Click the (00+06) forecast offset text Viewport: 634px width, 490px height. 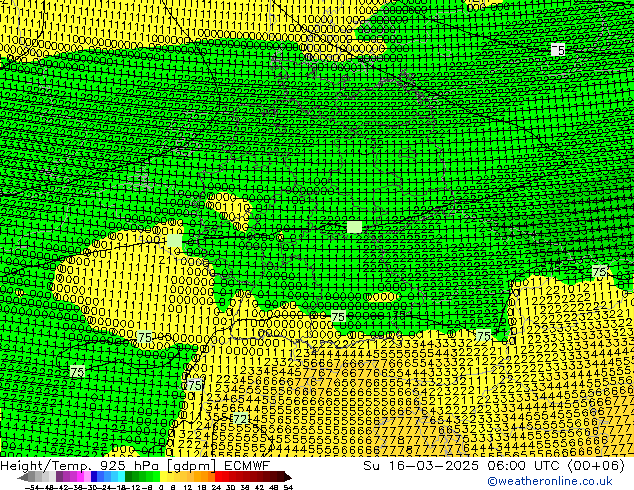[x=596, y=466]
